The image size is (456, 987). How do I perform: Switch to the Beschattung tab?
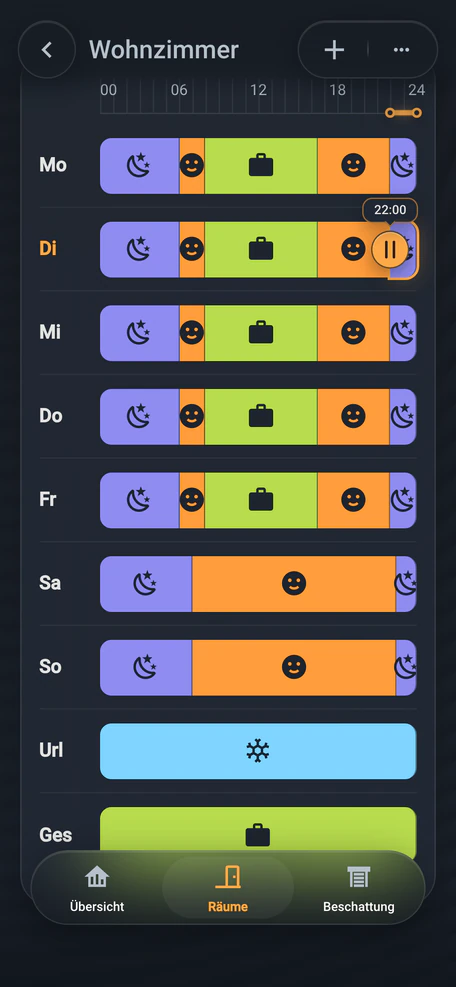pos(358,889)
